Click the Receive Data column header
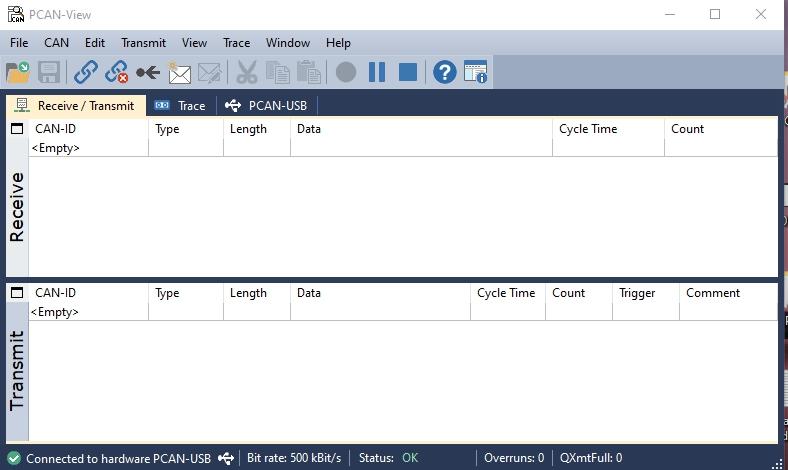This screenshot has width=788, height=470. point(421,129)
